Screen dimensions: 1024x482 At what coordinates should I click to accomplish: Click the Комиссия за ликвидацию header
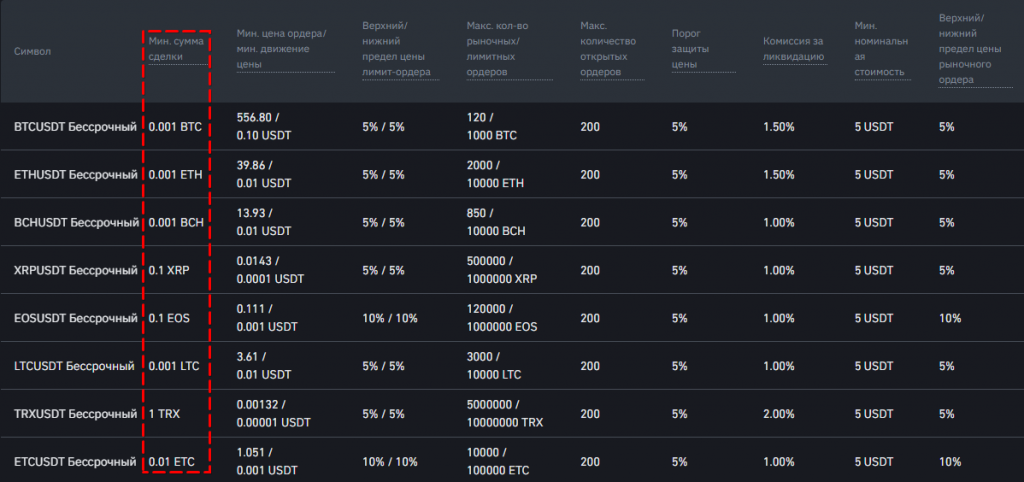pyautogui.click(x=793, y=49)
